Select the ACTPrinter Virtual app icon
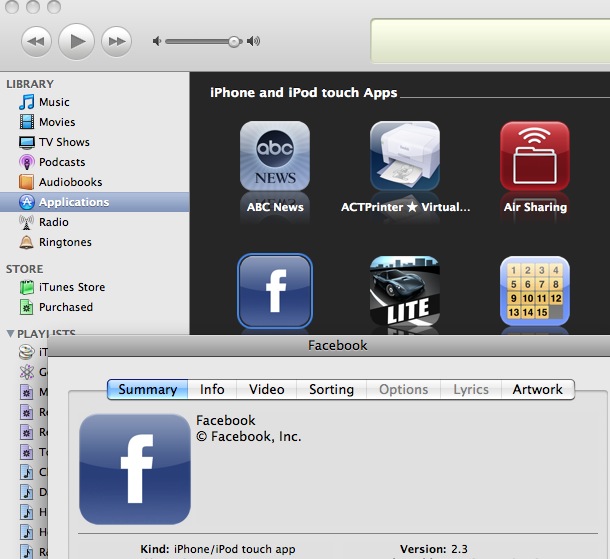This screenshot has width=610, height=559. pyautogui.click(x=405, y=156)
